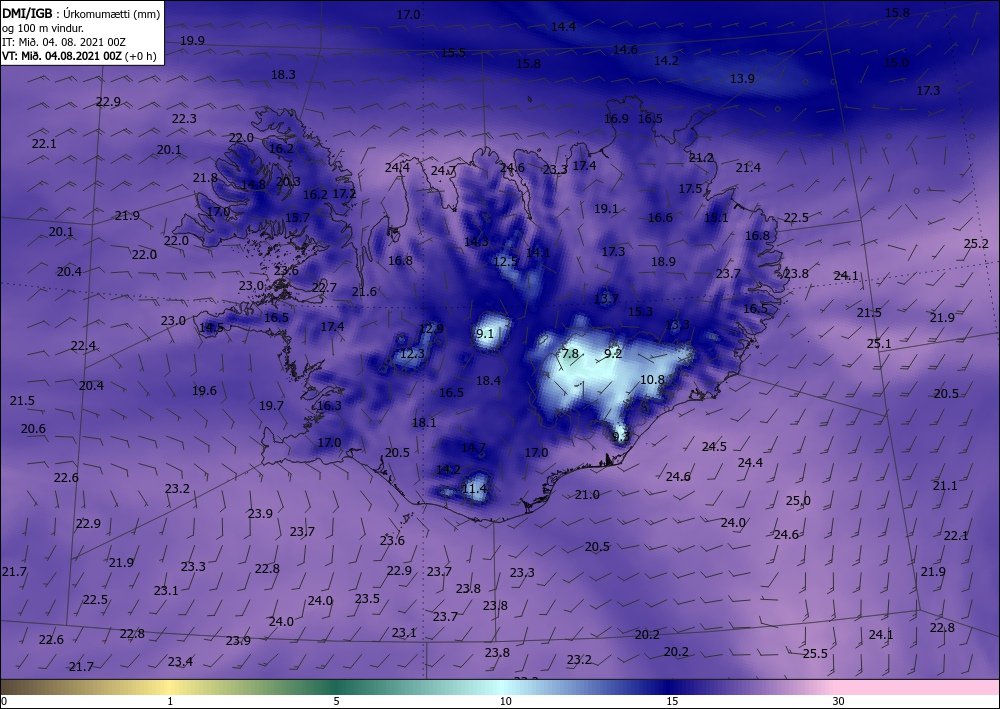The height and width of the screenshot is (709, 1000).
Task: Select the 13.7 value label
Action: point(607,298)
